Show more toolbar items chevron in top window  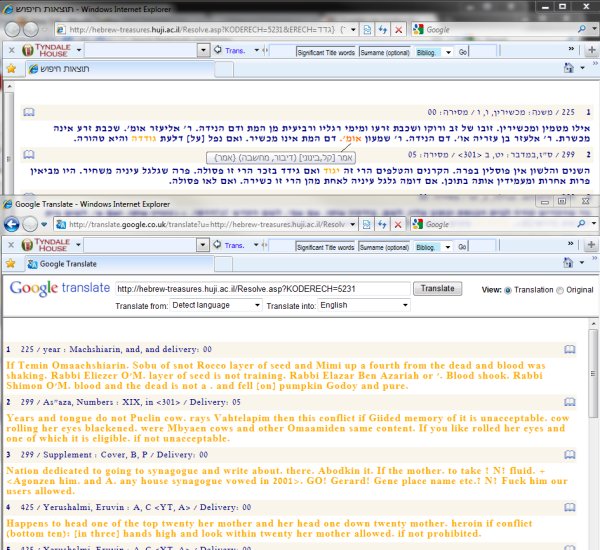pos(571,49)
